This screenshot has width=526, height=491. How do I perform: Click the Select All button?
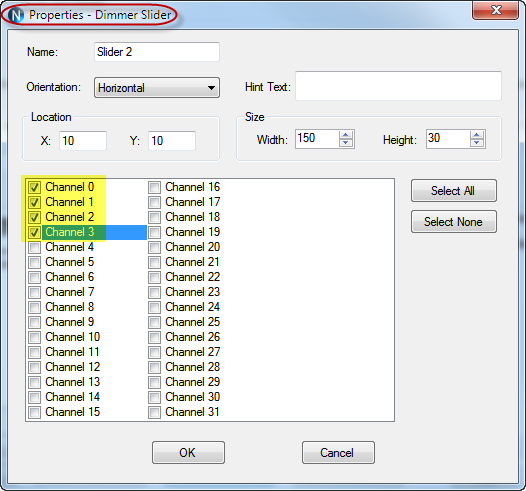tap(454, 190)
